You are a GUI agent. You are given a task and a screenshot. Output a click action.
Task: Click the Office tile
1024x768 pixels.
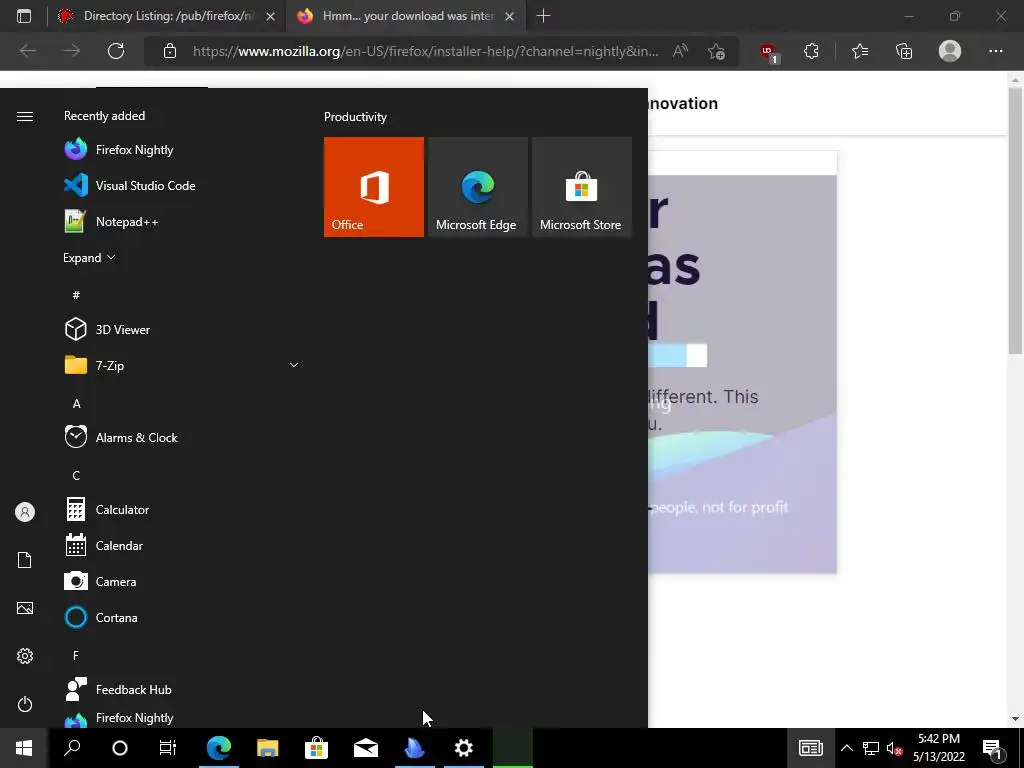374,187
